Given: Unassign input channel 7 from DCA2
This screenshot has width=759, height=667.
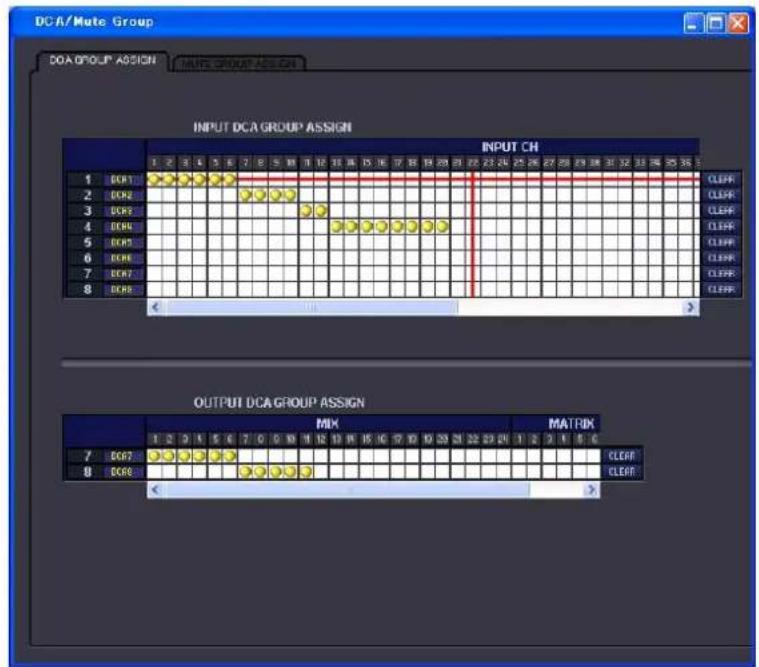Looking at the screenshot, I should tap(245, 195).
